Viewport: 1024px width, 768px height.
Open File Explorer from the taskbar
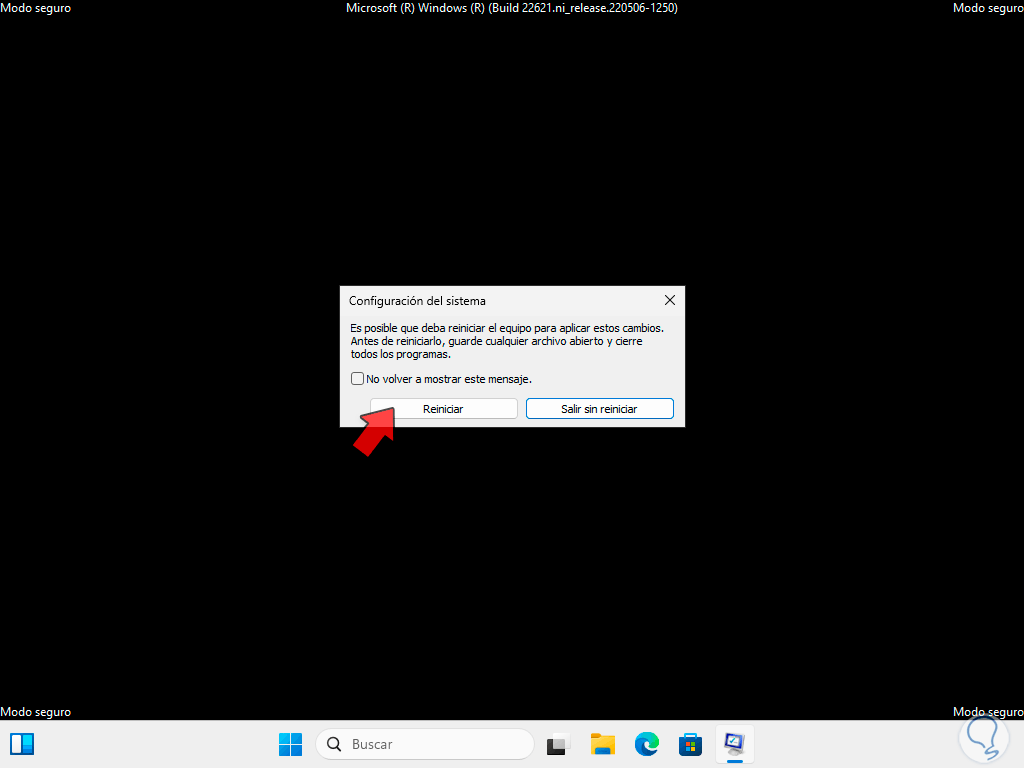602,744
